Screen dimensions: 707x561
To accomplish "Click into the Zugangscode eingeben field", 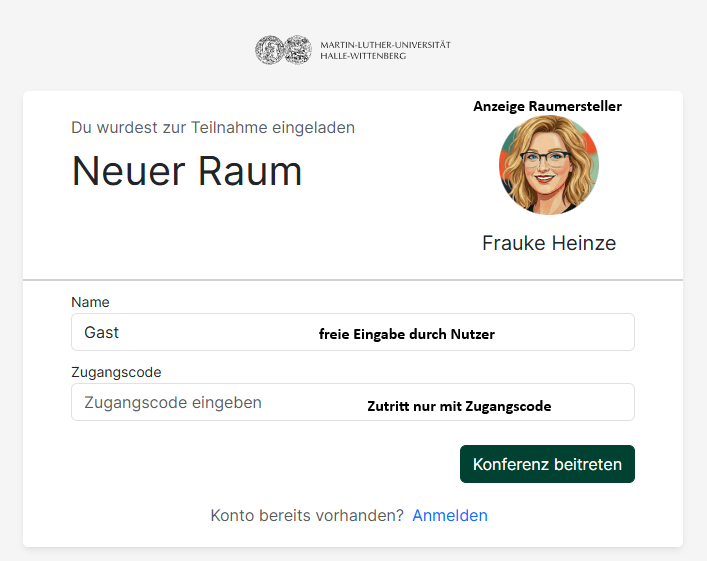I will 353,402.
